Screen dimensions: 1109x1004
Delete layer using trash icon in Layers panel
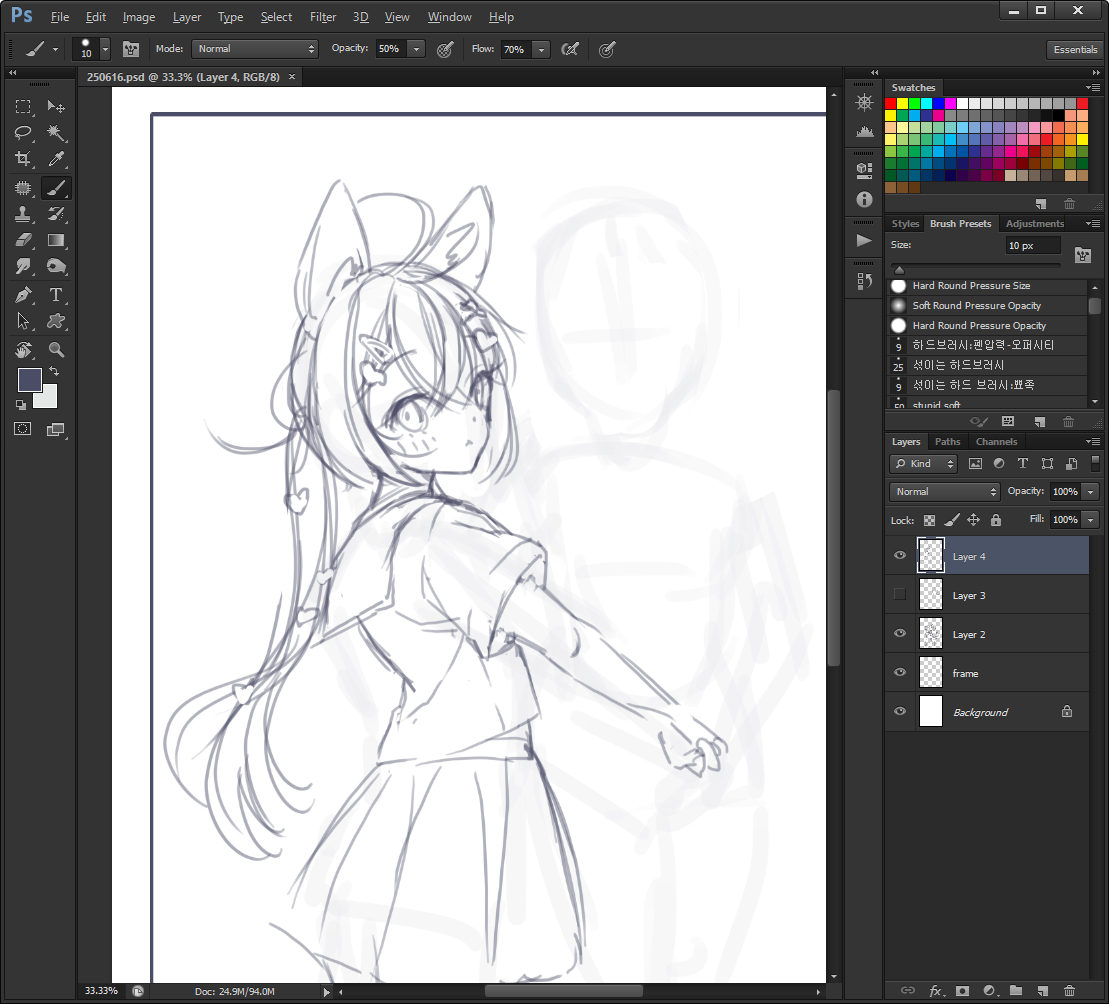(1069, 991)
